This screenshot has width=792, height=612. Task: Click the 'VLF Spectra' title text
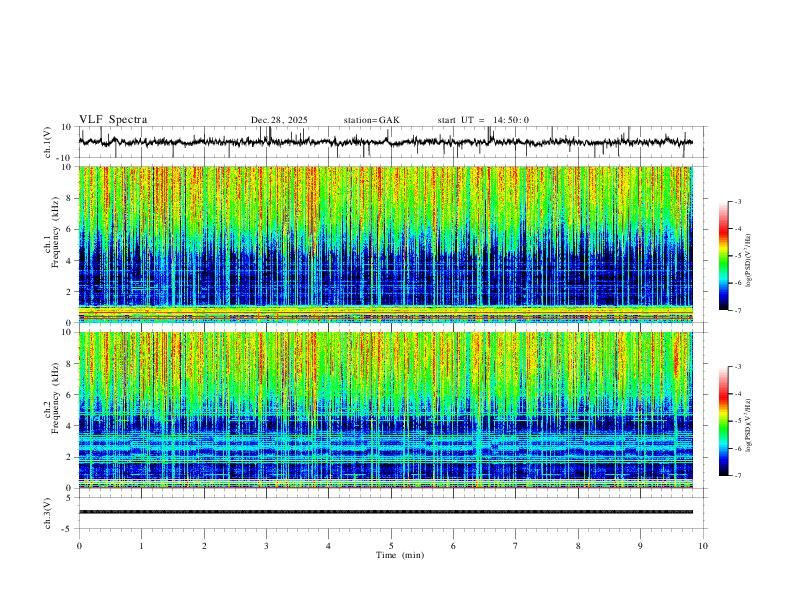coord(113,120)
